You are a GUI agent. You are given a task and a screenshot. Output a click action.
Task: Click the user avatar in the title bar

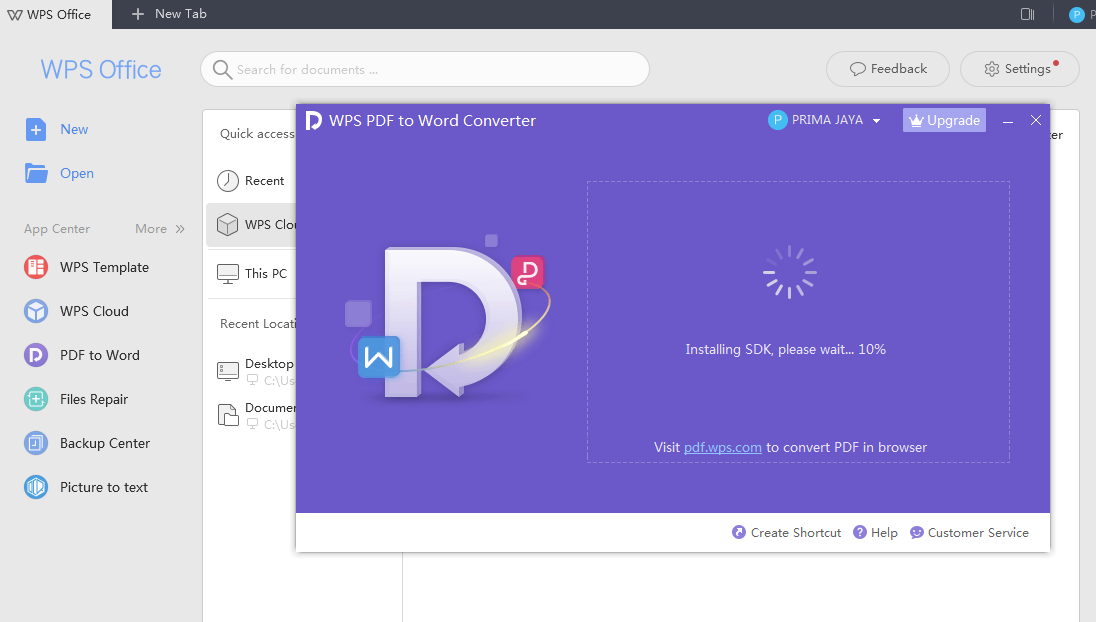tap(1076, 14)
